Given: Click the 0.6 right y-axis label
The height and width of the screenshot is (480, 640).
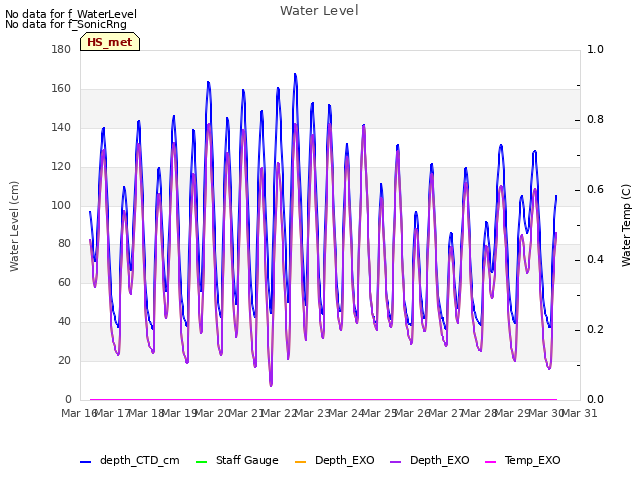Looking at the screenshot, I should click(595, 189).
